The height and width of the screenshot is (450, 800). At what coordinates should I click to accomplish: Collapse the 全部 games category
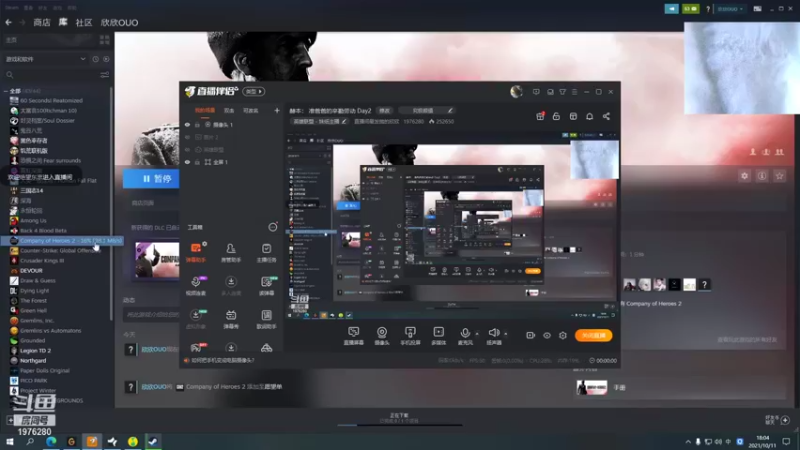tap(6, 91)
